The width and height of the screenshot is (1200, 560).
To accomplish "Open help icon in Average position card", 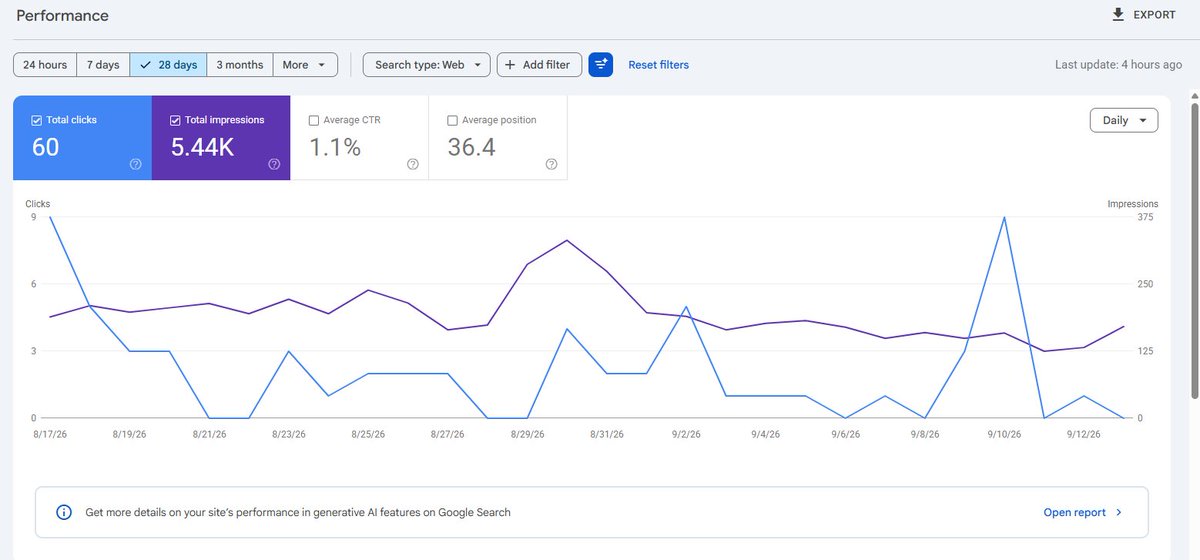I will 551,165.
